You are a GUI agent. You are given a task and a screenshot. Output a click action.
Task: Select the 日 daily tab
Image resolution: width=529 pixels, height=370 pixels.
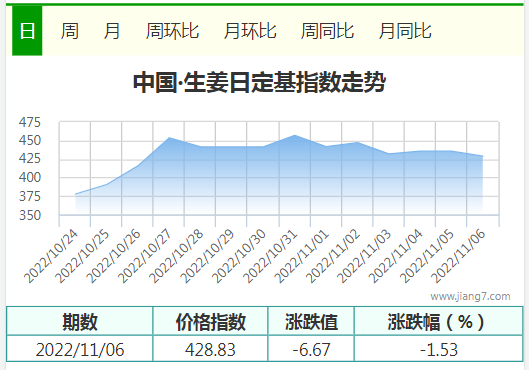(27, 31)
